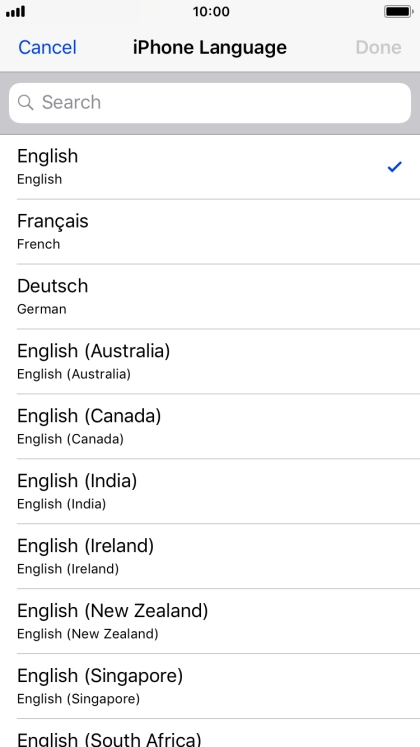420x747 pixels.
Task: Tap the iPhone Language title
Action: pyautogui.click(x=210, y=48)
